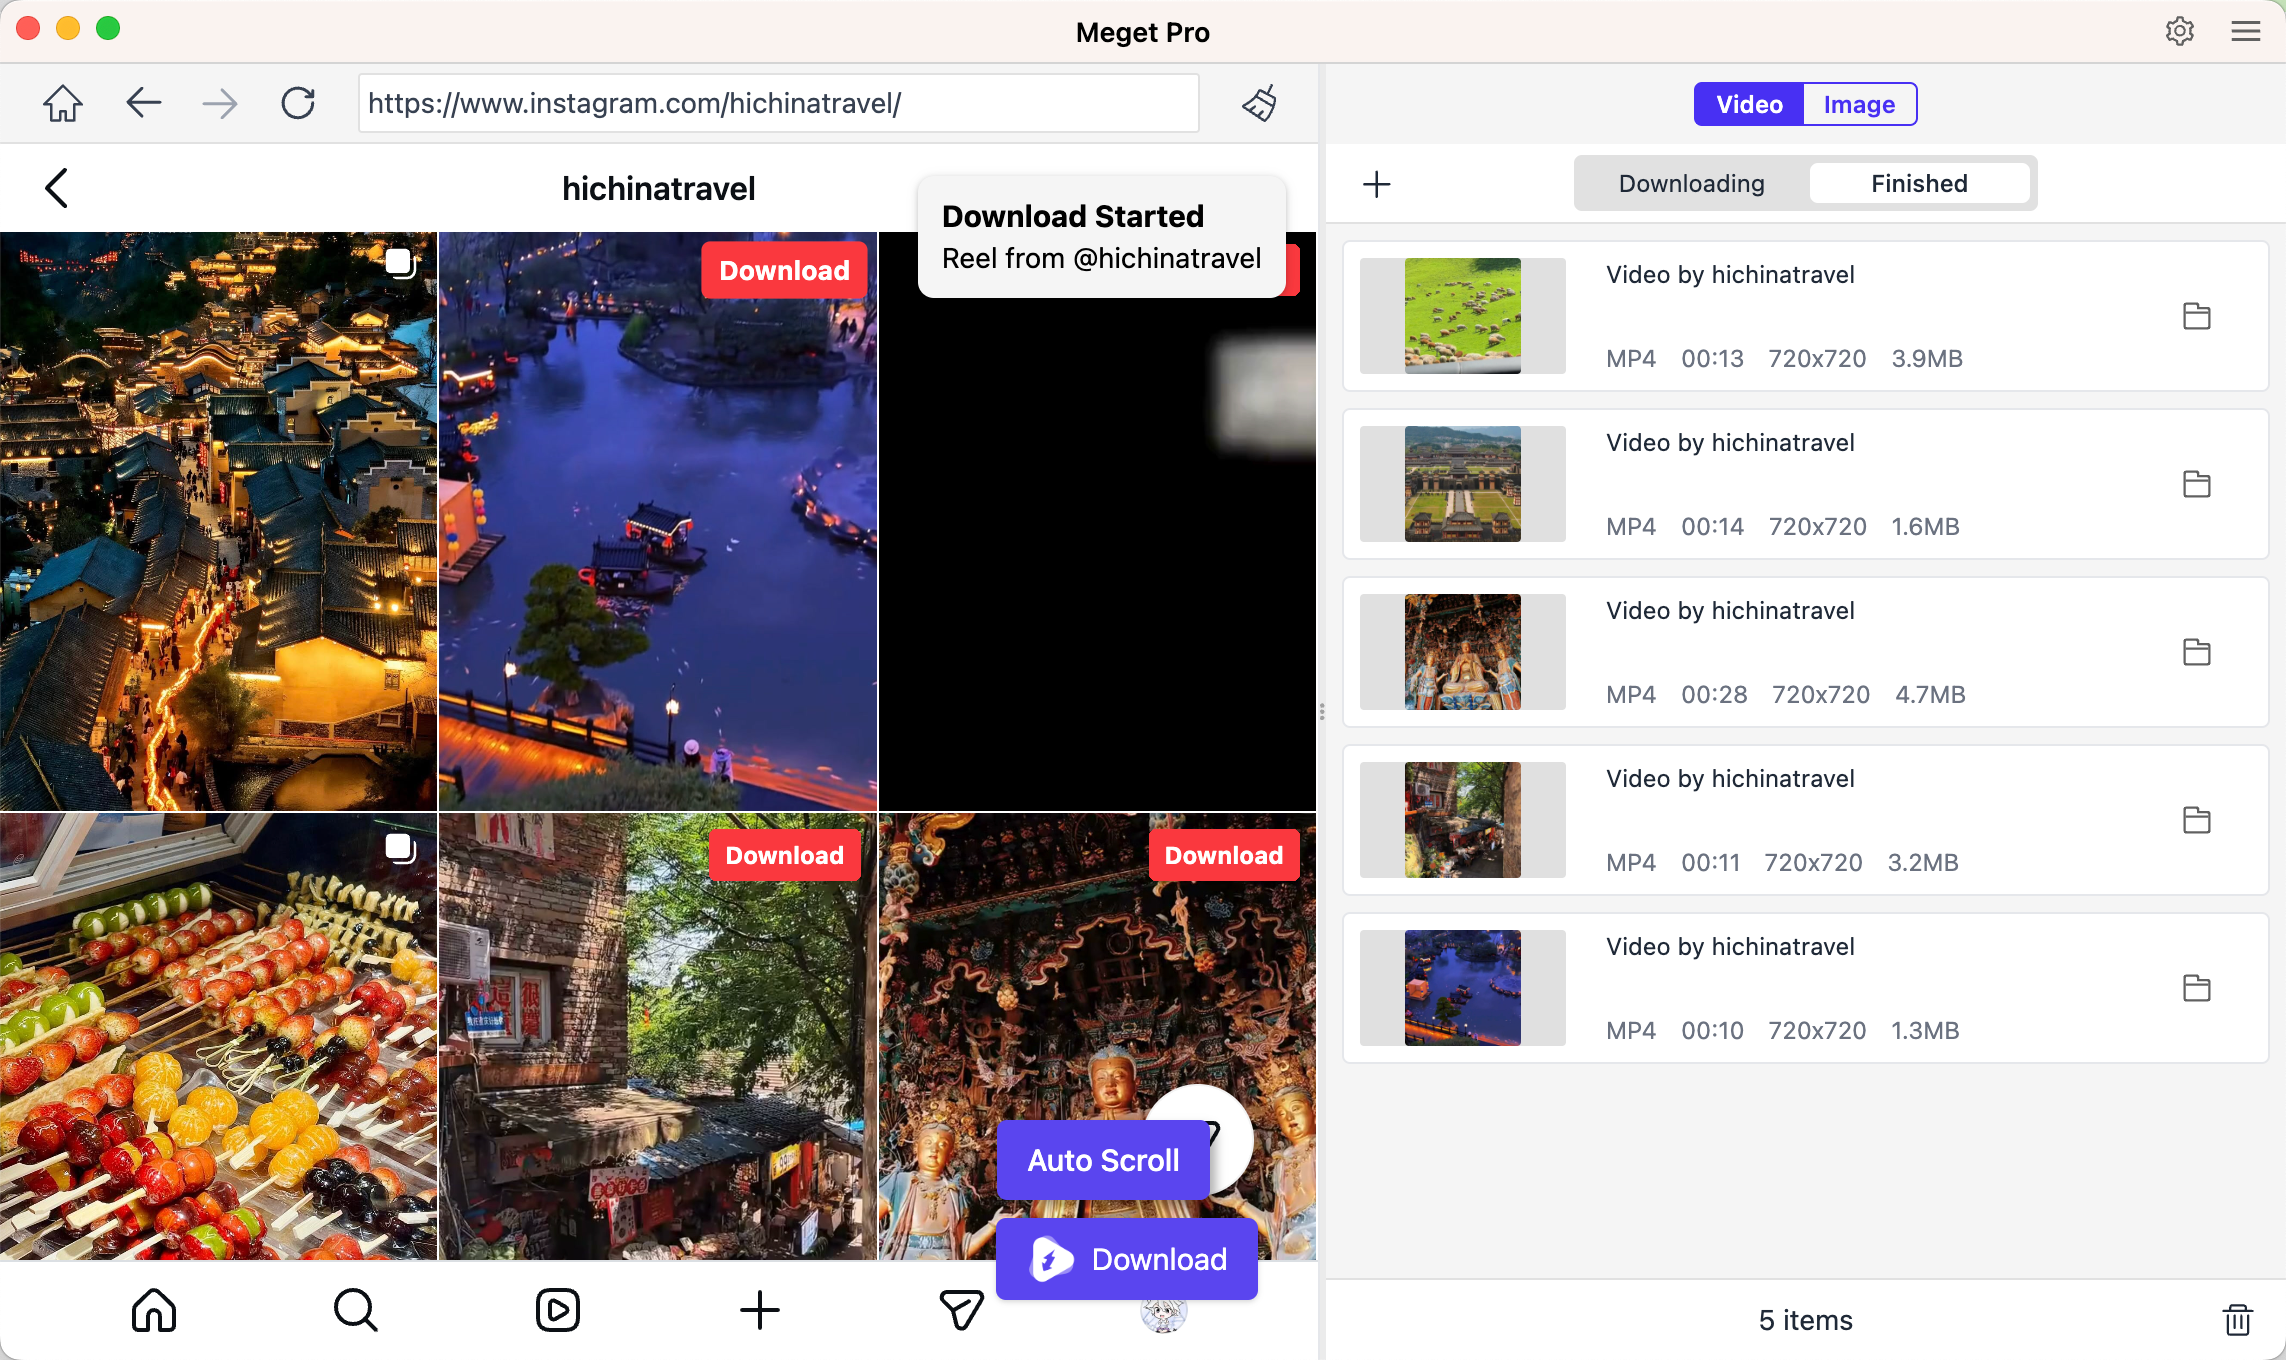
Task: Click the '5 items' status text
Action: (x=1806, y=1320)
